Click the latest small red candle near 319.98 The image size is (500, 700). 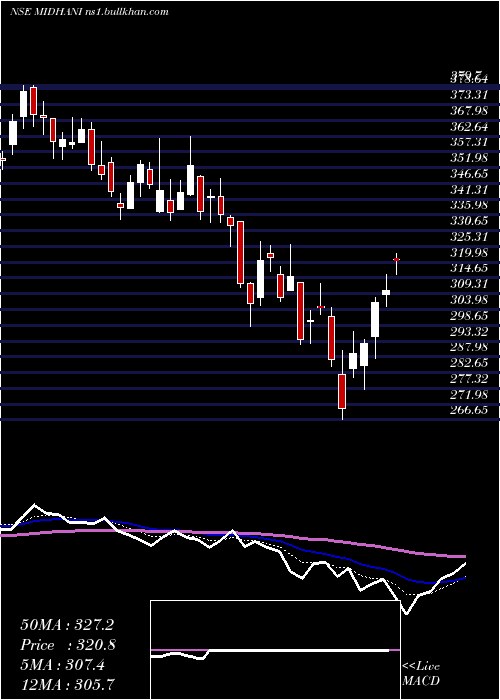(396, 259)
